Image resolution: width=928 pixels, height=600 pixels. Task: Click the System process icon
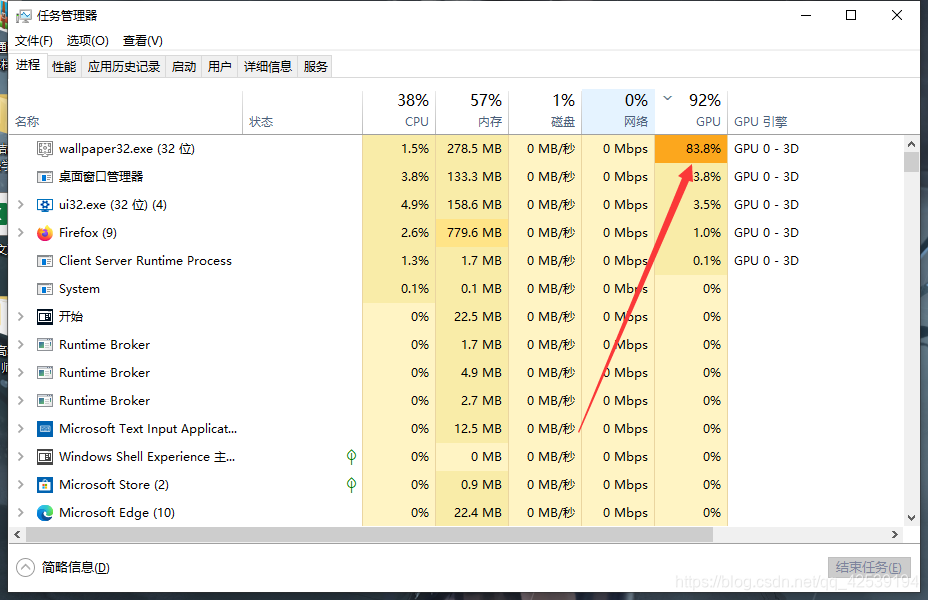[44, 289]
